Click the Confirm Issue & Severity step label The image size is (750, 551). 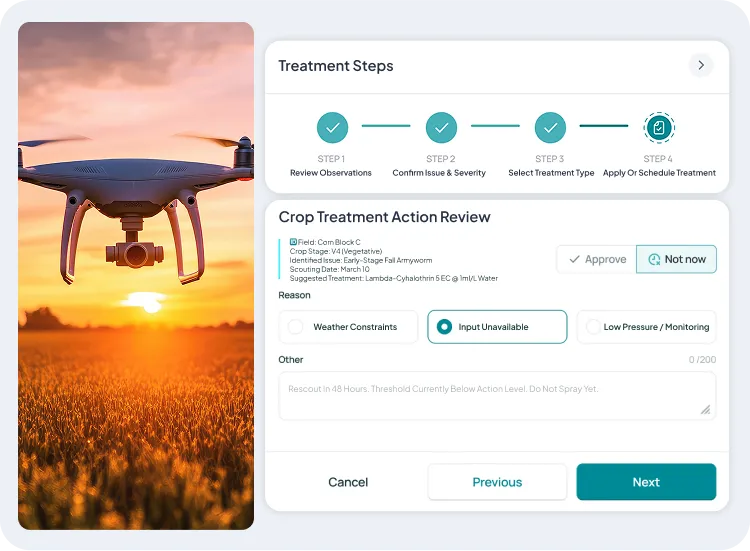pyautogui.click(x=439, y=173)
